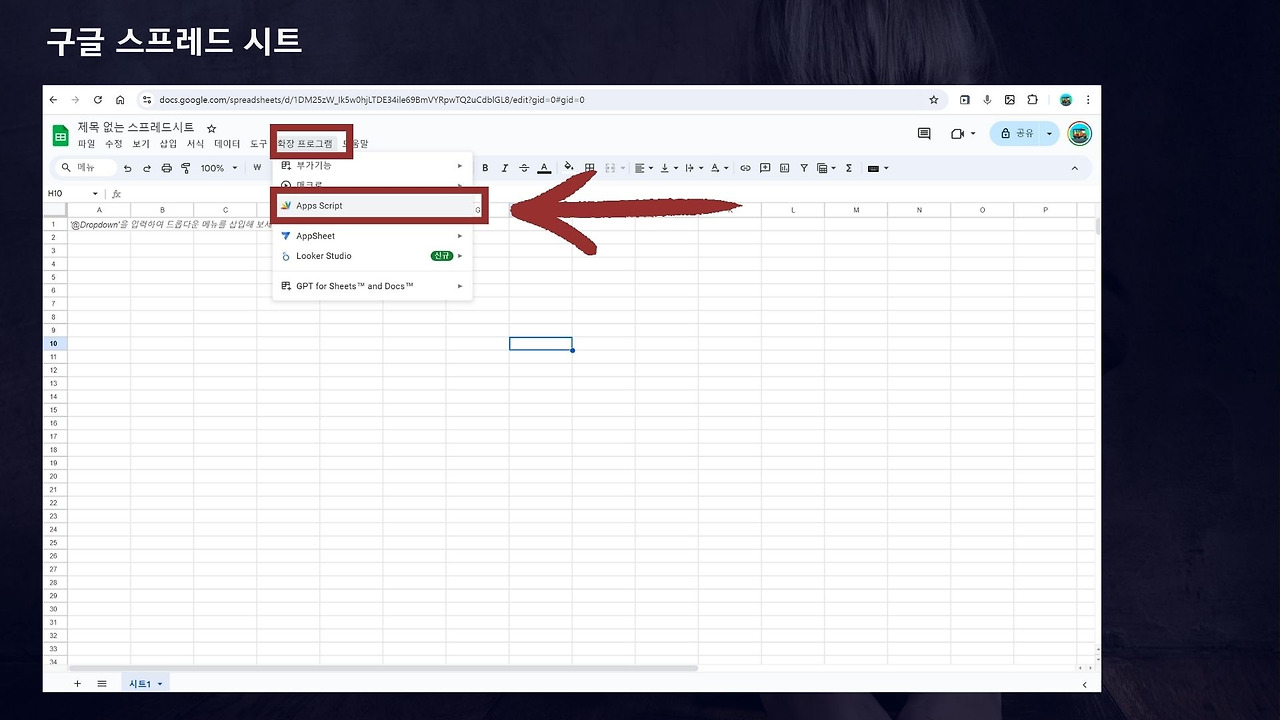The height and width of the screenshot is (720, 1280).
Task: Rename the 제목 없는 스프레드시트 title
Action: coord(136,128)
